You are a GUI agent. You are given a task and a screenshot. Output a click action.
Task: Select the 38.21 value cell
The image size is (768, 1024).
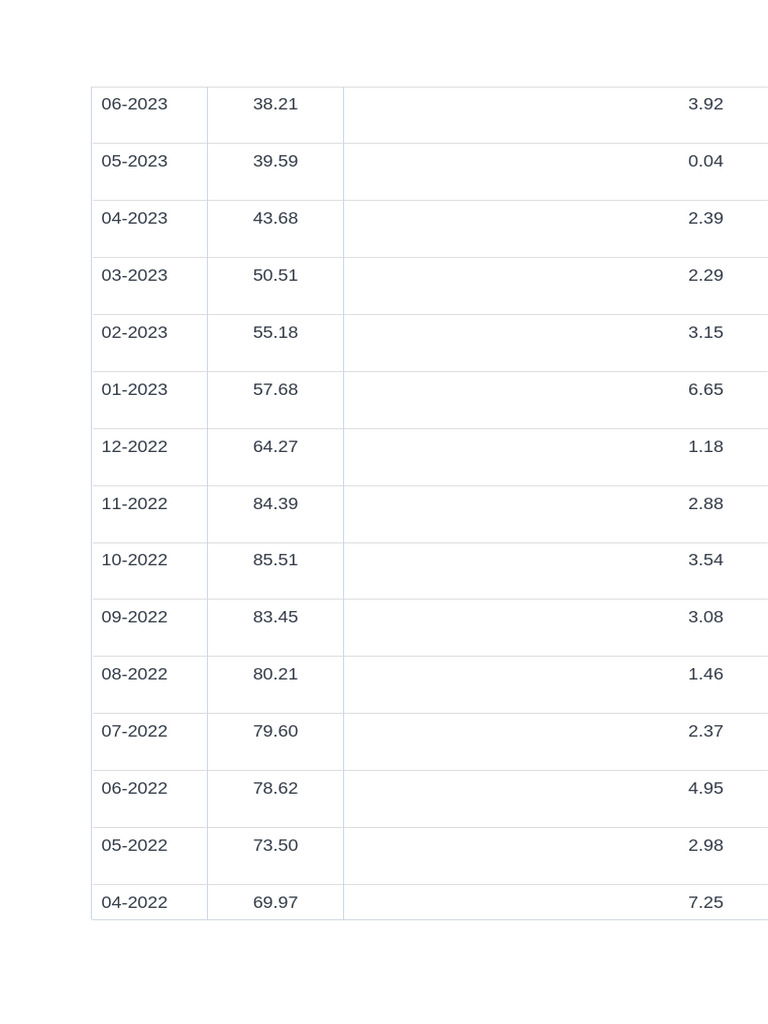click(275, 104)
